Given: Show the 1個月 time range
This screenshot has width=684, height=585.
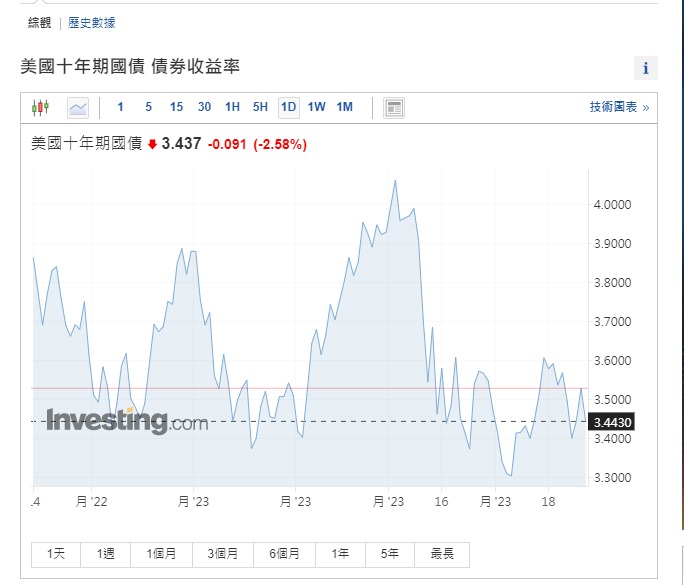Looking at the screenshot, I should point(161,554).
